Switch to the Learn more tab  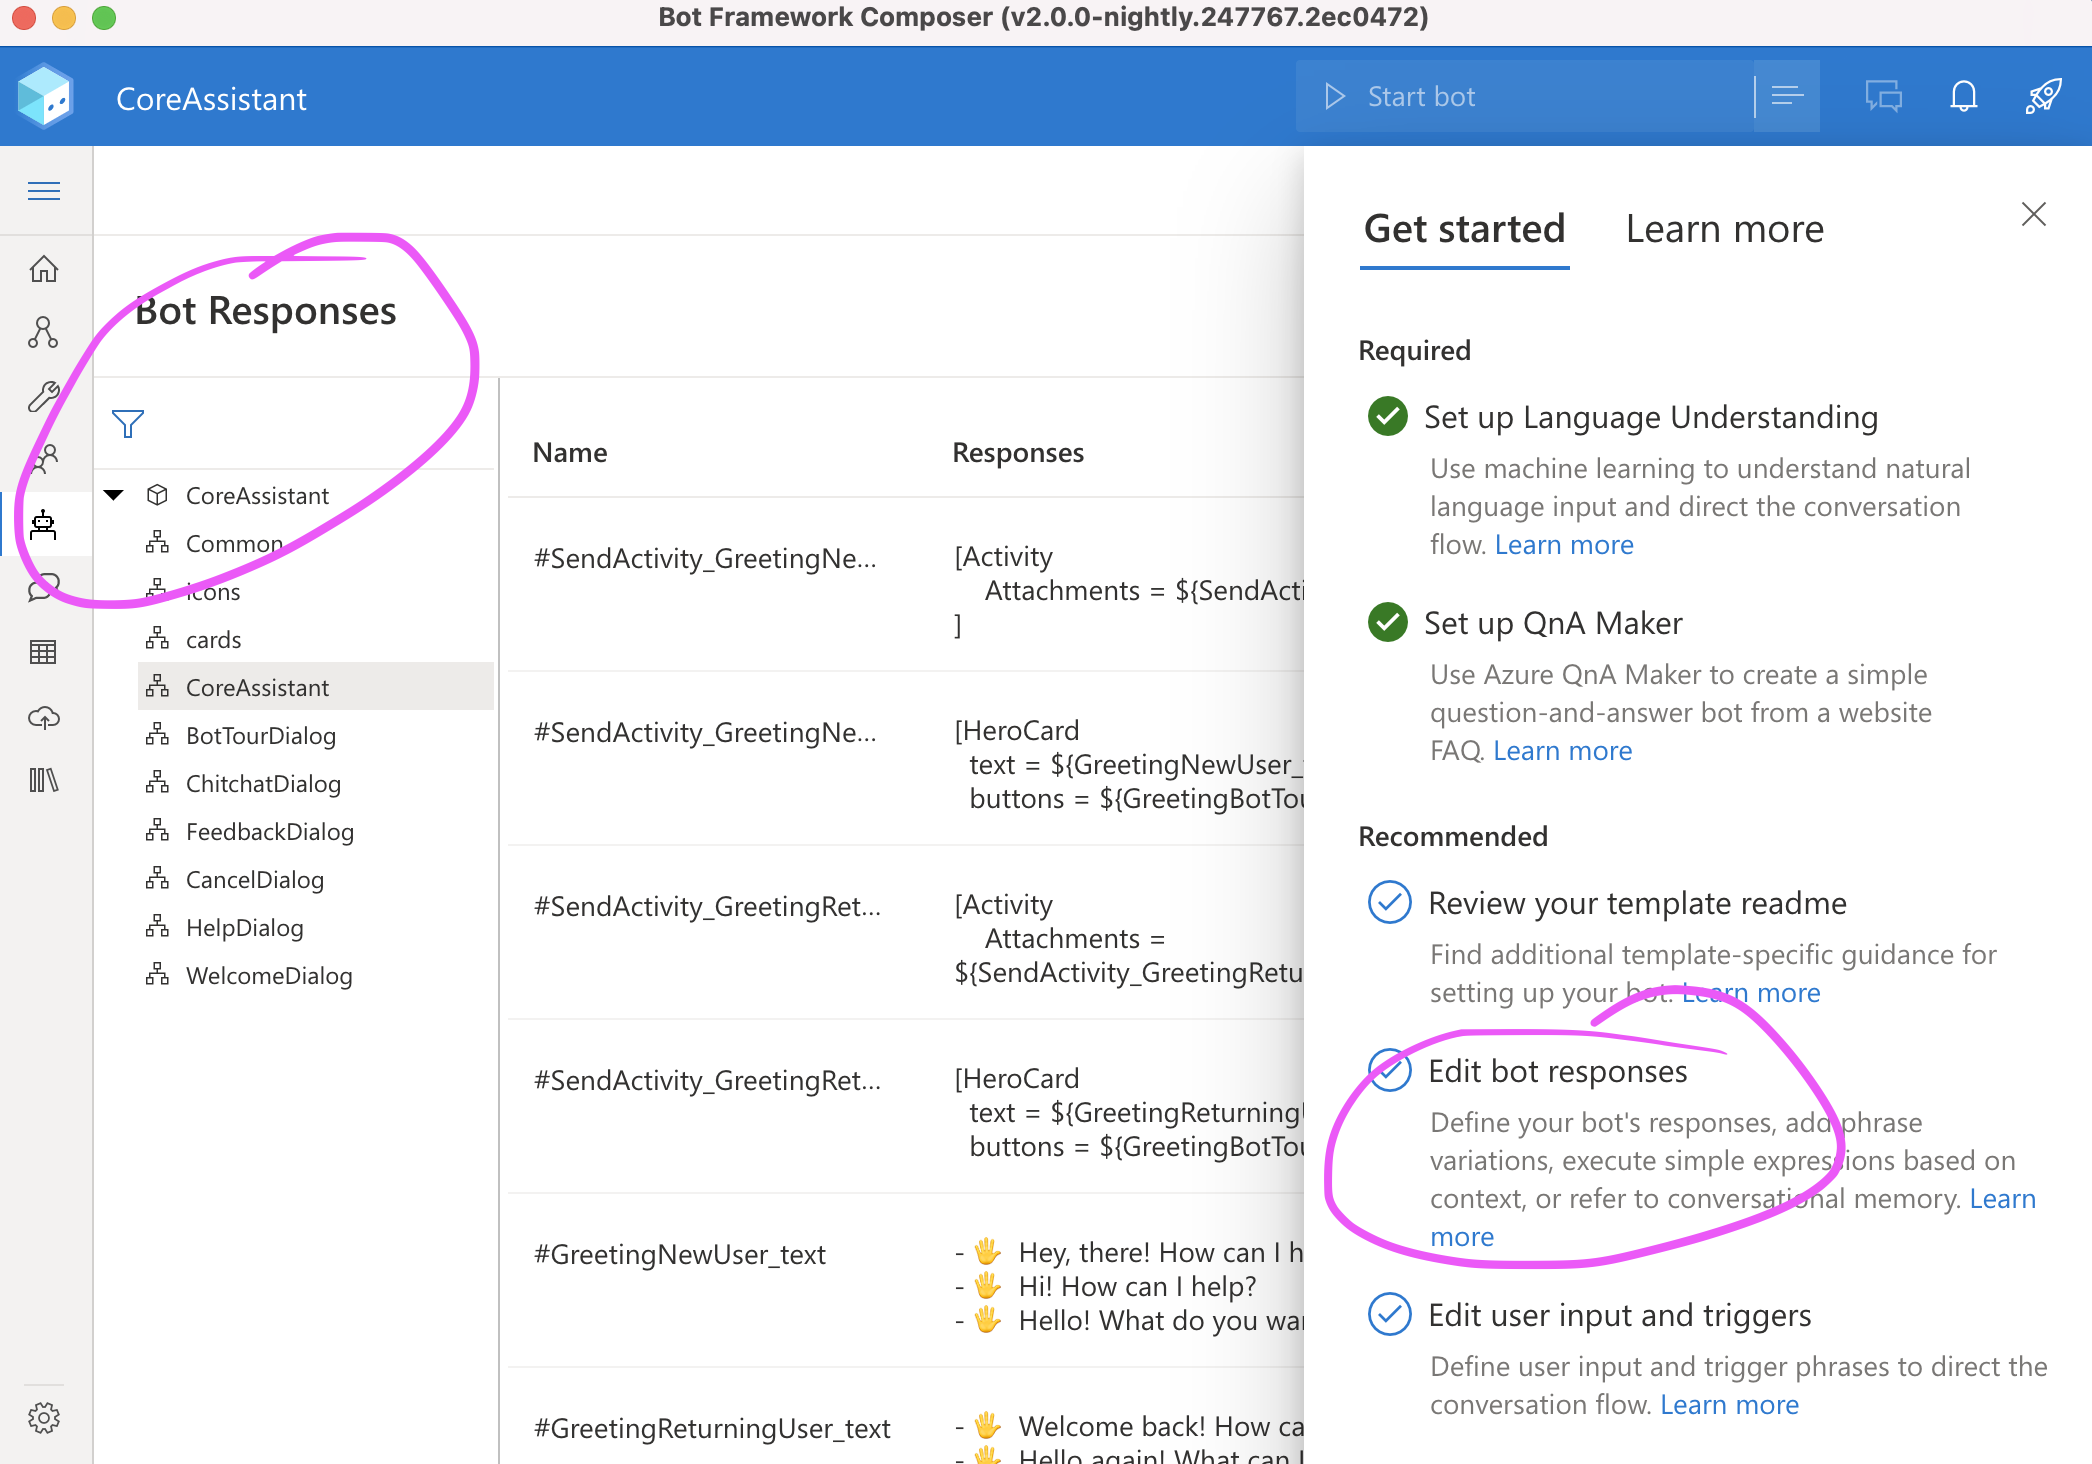(x=1724, y=229)
